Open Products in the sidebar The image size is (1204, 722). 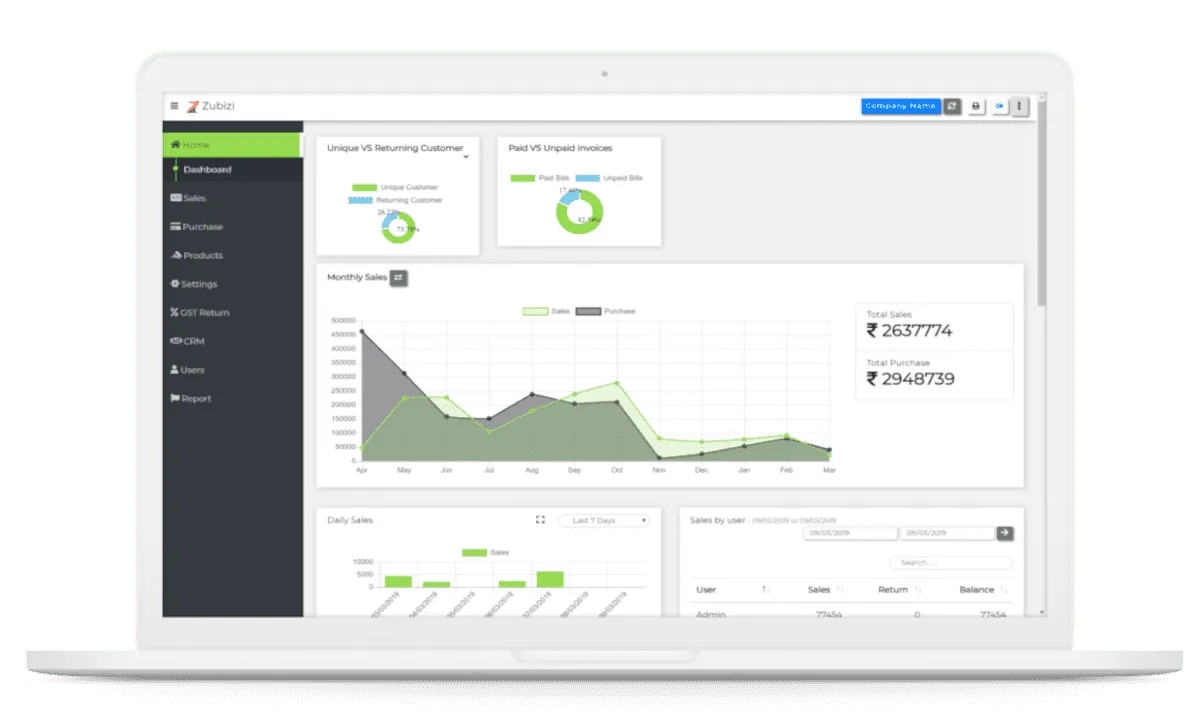[x=197, y=255]
